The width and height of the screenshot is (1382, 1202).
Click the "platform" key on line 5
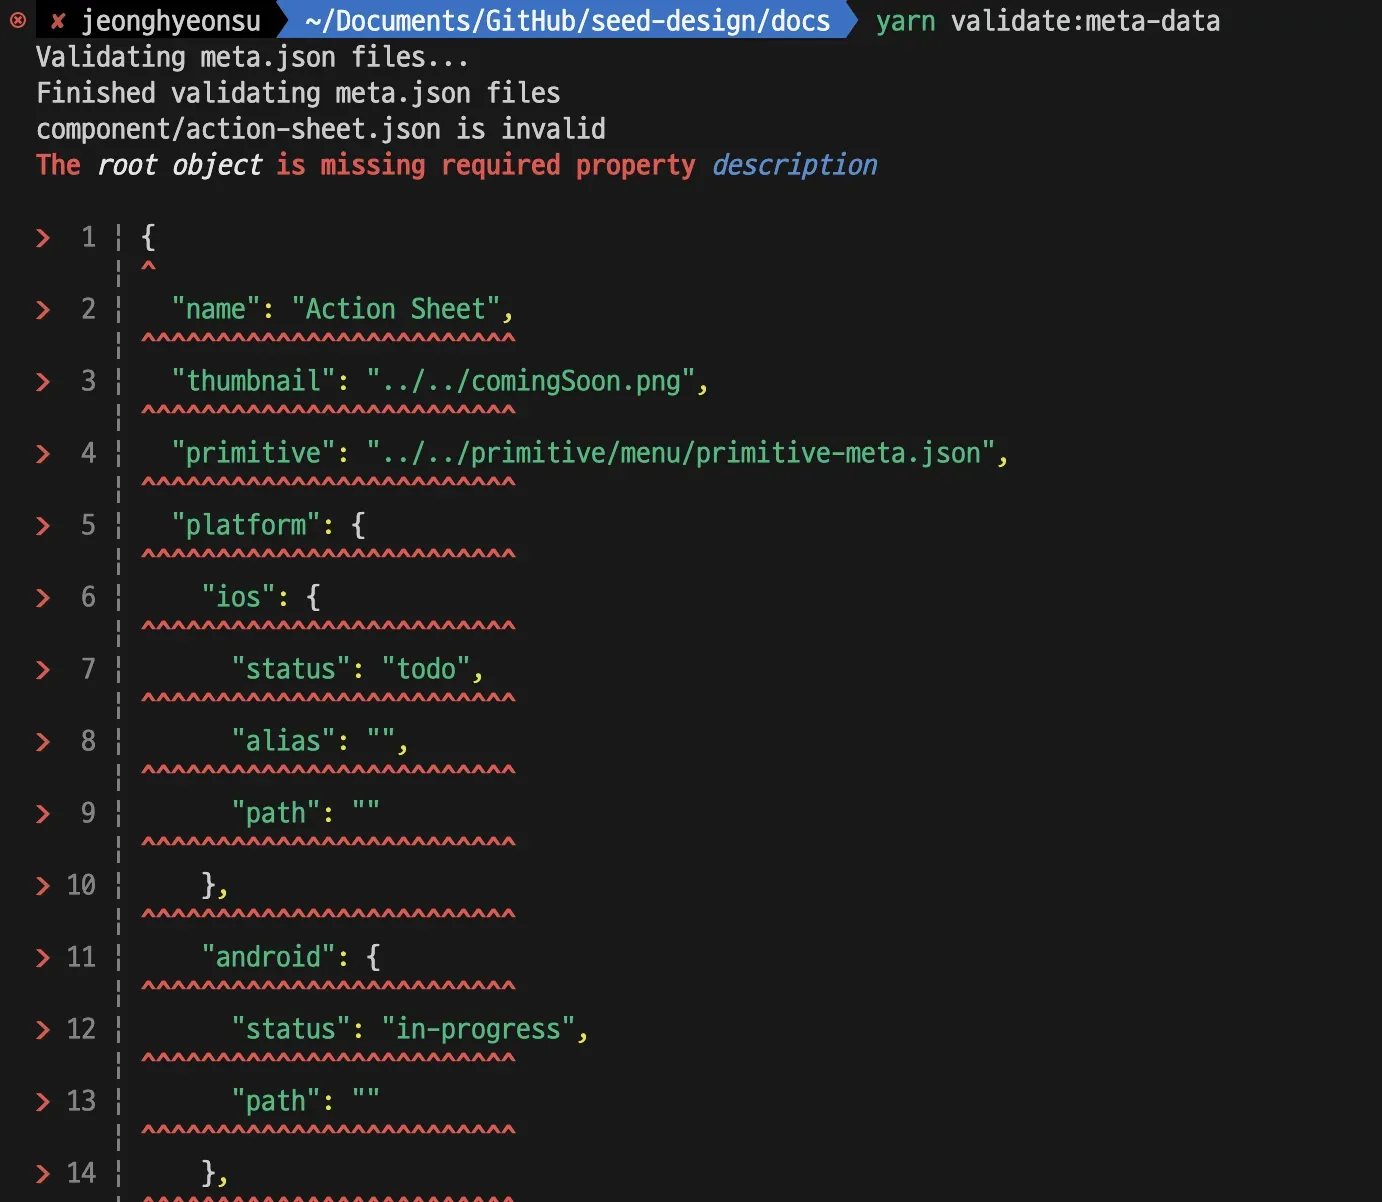point(246,525)
